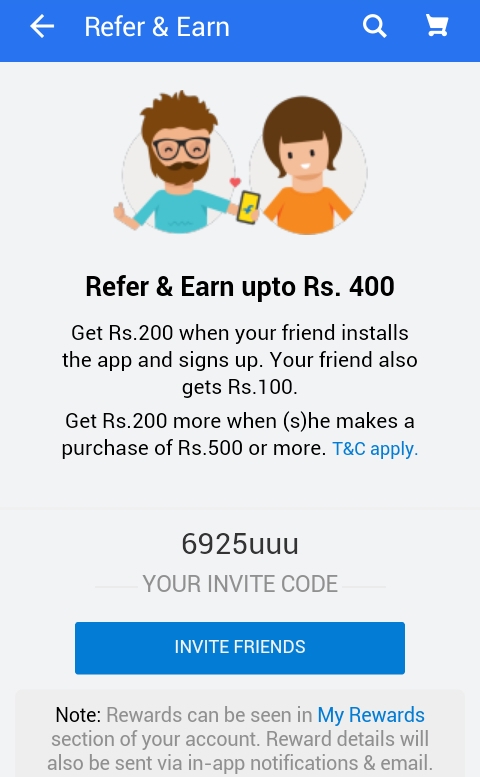Click the 'Get Rs.200 when your friend installs' paragraph
The width and height of the screenshot is (480, 777).
(240, 360)
